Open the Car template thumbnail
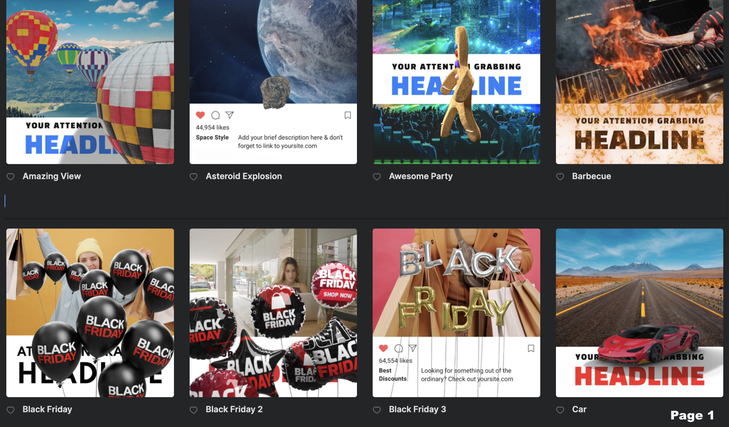 pos(640,313)
